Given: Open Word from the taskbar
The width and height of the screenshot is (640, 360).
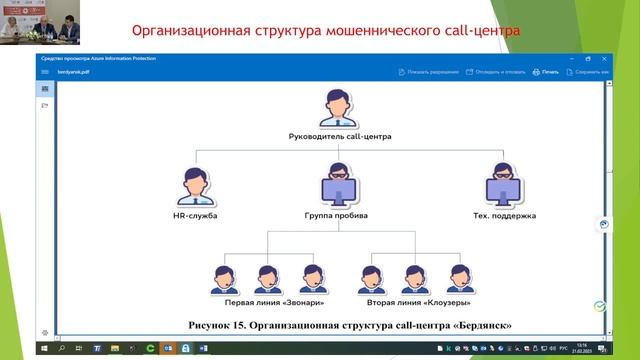Looking at the screenshot, I should tap(204, 348).
